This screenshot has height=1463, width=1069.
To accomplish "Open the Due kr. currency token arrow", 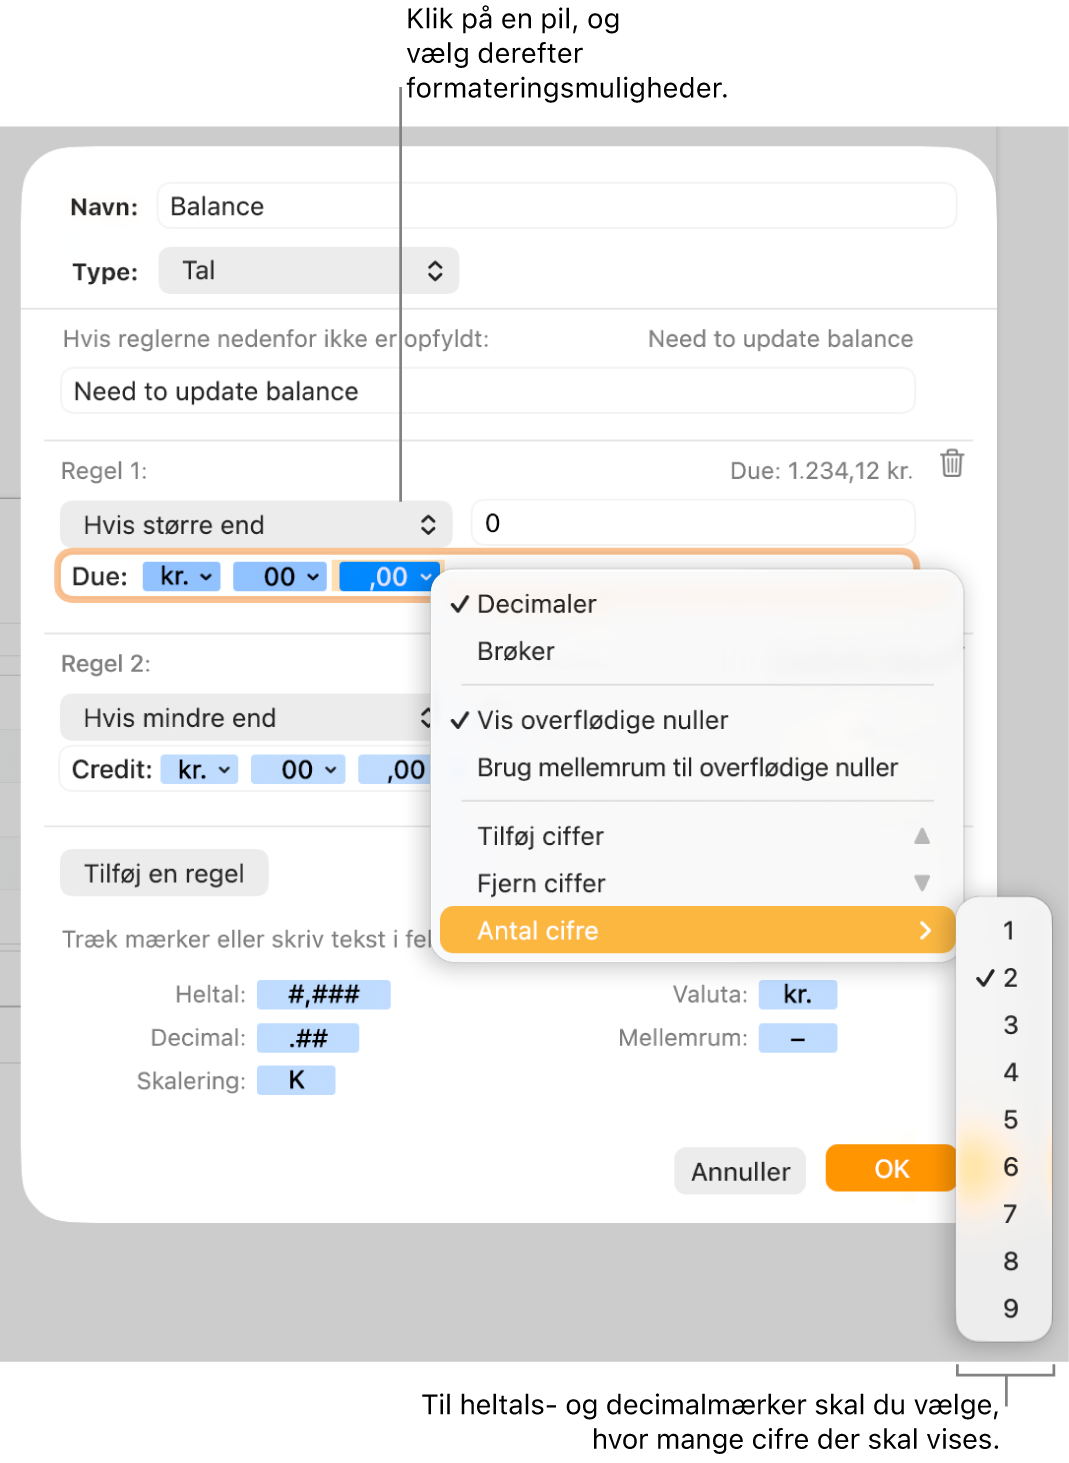I will pyautogui.click(x=206, y=577).
